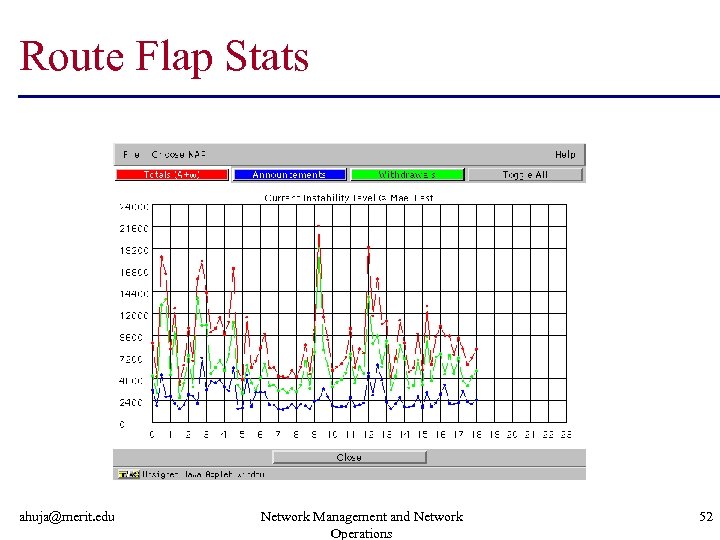
Task: Click the hour 1 x-axis label
Action: (170, 434)
